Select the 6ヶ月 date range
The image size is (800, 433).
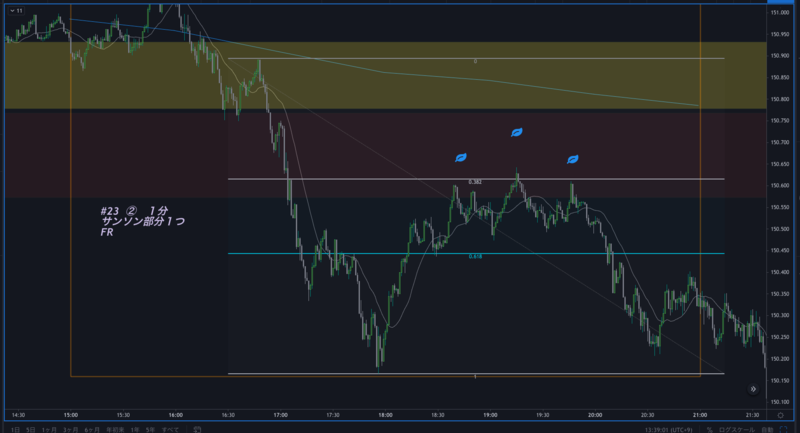92,429
